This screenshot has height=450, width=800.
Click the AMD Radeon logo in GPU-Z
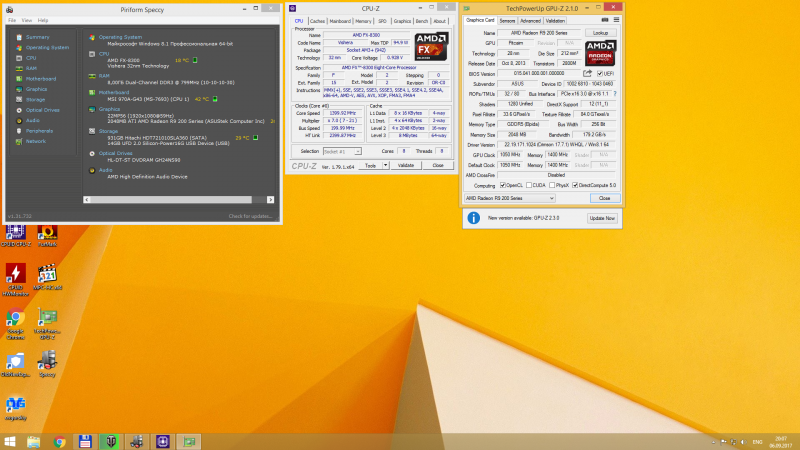(601, 53)
